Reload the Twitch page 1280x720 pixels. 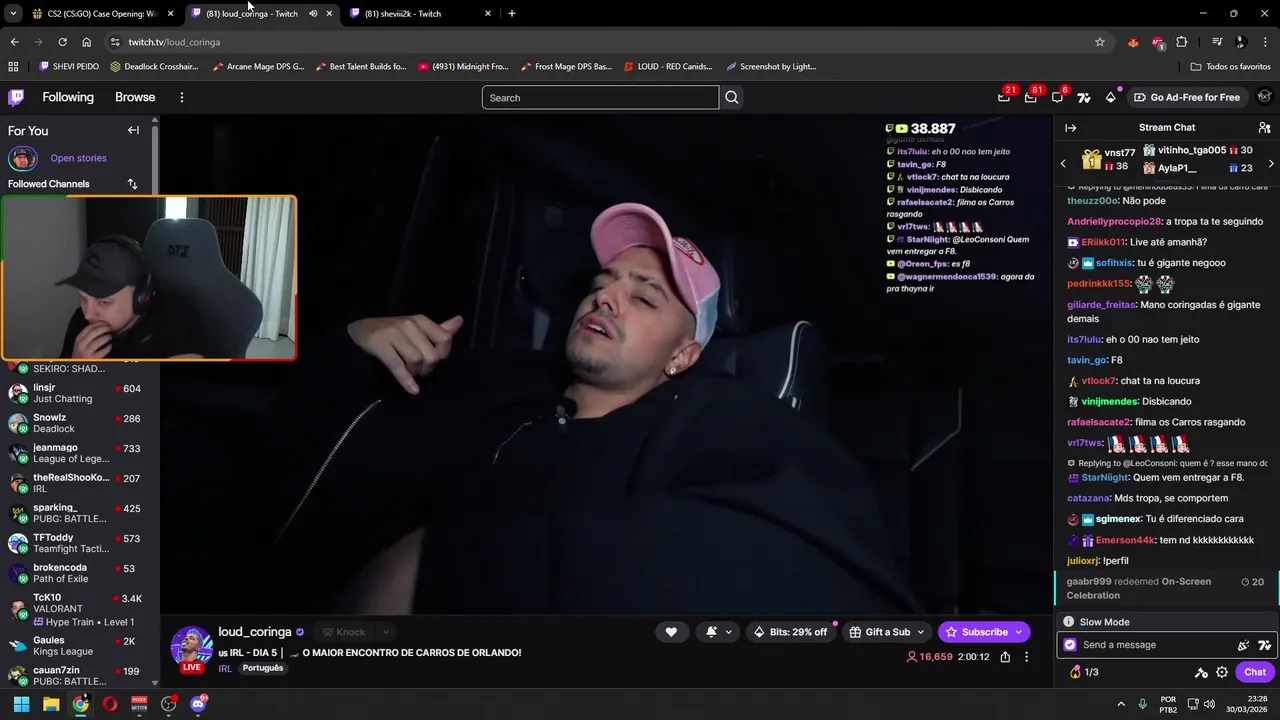click(62, 42)
